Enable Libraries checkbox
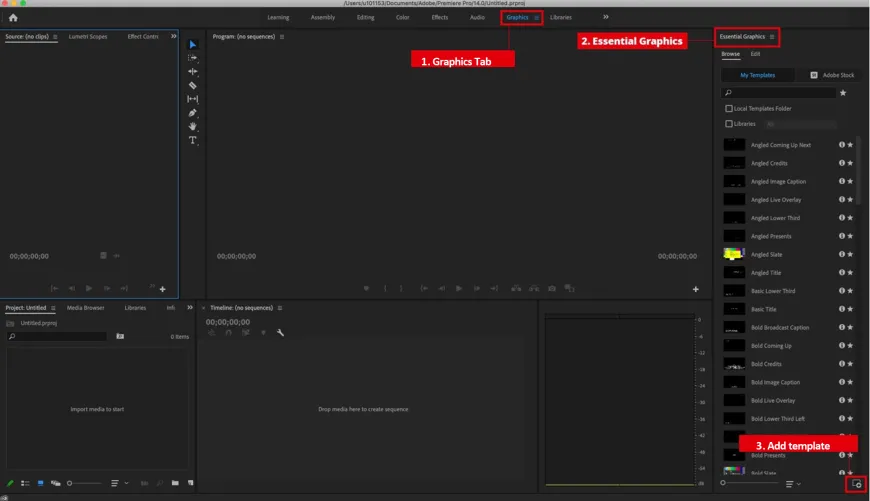The width and height of the screenshot is (870, 501). pos(729,124)
